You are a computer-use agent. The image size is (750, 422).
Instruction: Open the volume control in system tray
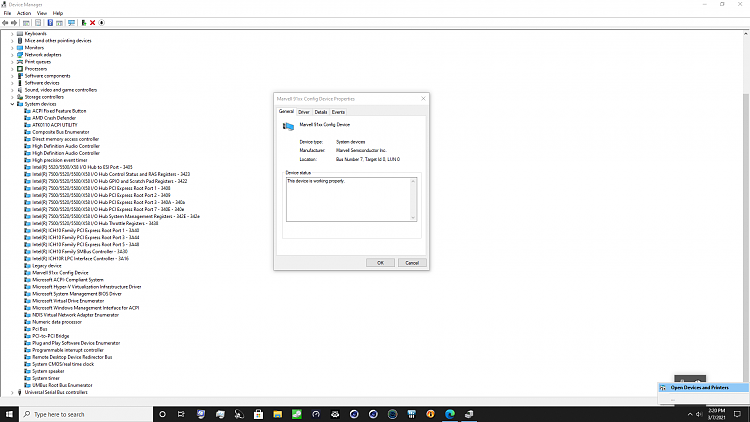[x=699, y=414]
